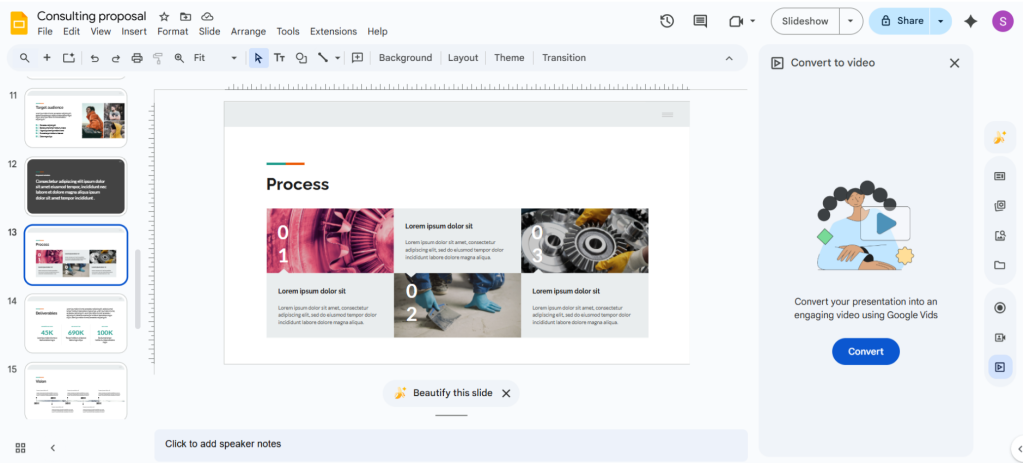The width and height of the screenshot is (1024, 463).
Task: Open the Tools menu
Action: pos(288,31)
